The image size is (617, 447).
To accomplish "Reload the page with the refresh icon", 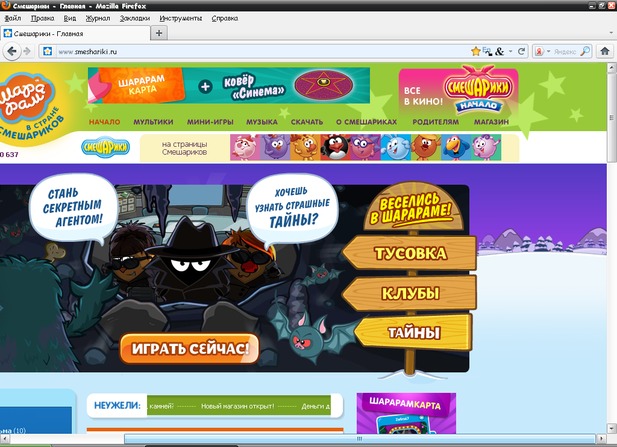I will (x=521, y=51).
